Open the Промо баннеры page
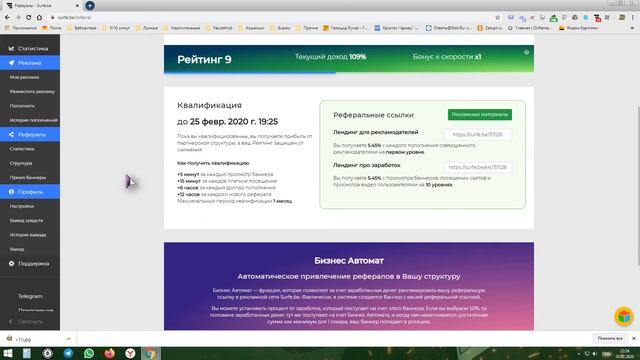Screen dimensions: 640x360 28,178
